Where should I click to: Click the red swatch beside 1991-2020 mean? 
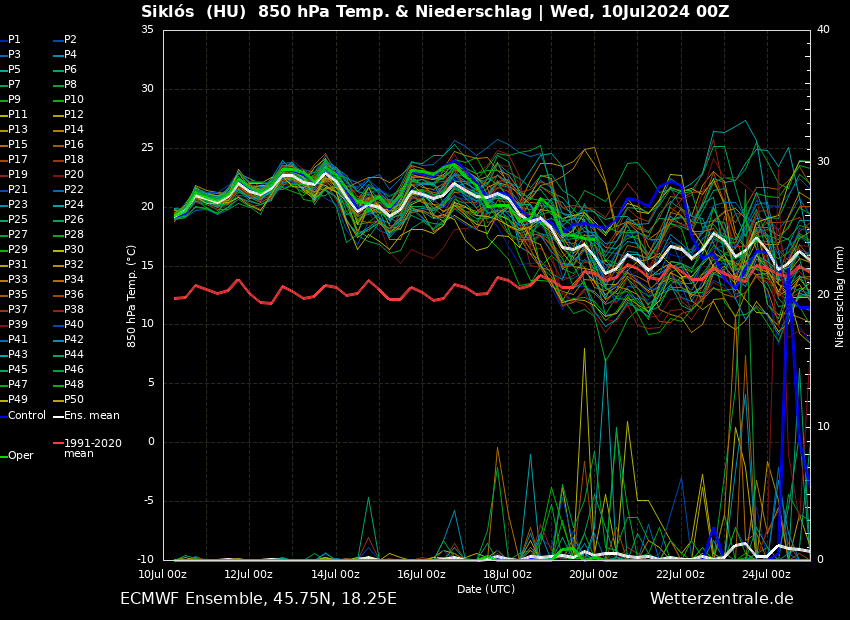[58, 443]
